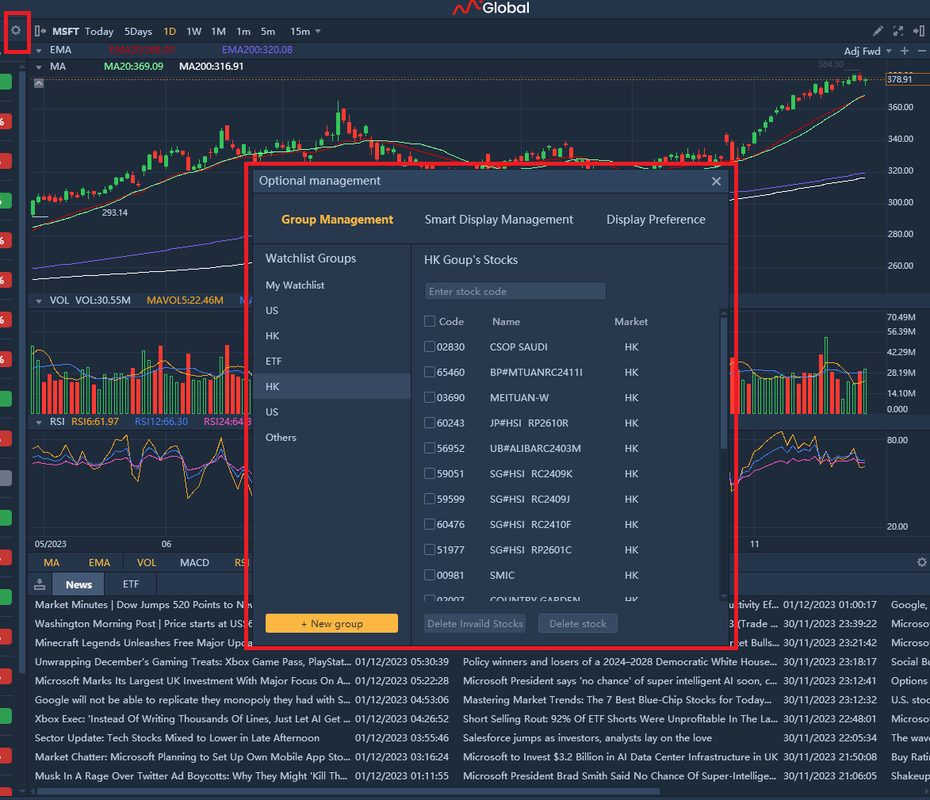Toggle the EMA indicator button at bottom
The width and height of the screenshot is (930, 800).
(x=99, y=562)
